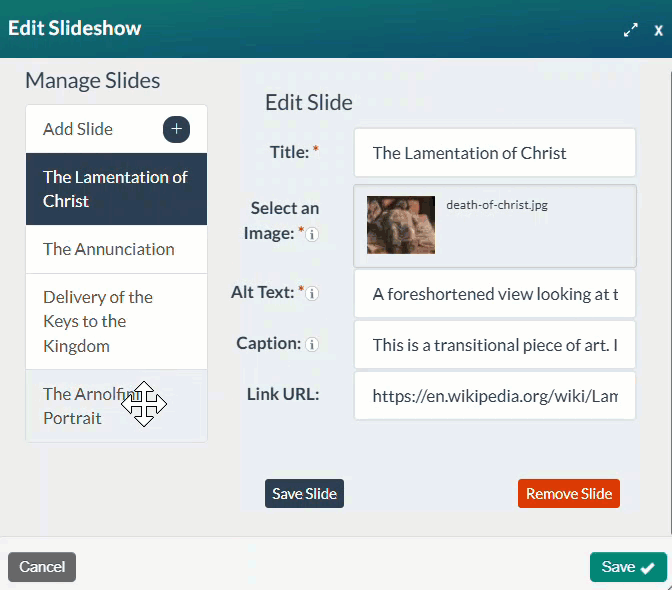This screenshot has height=590, width=672.
Task: Click the death-of-christ.jpg file name
Action: point(497,205)
